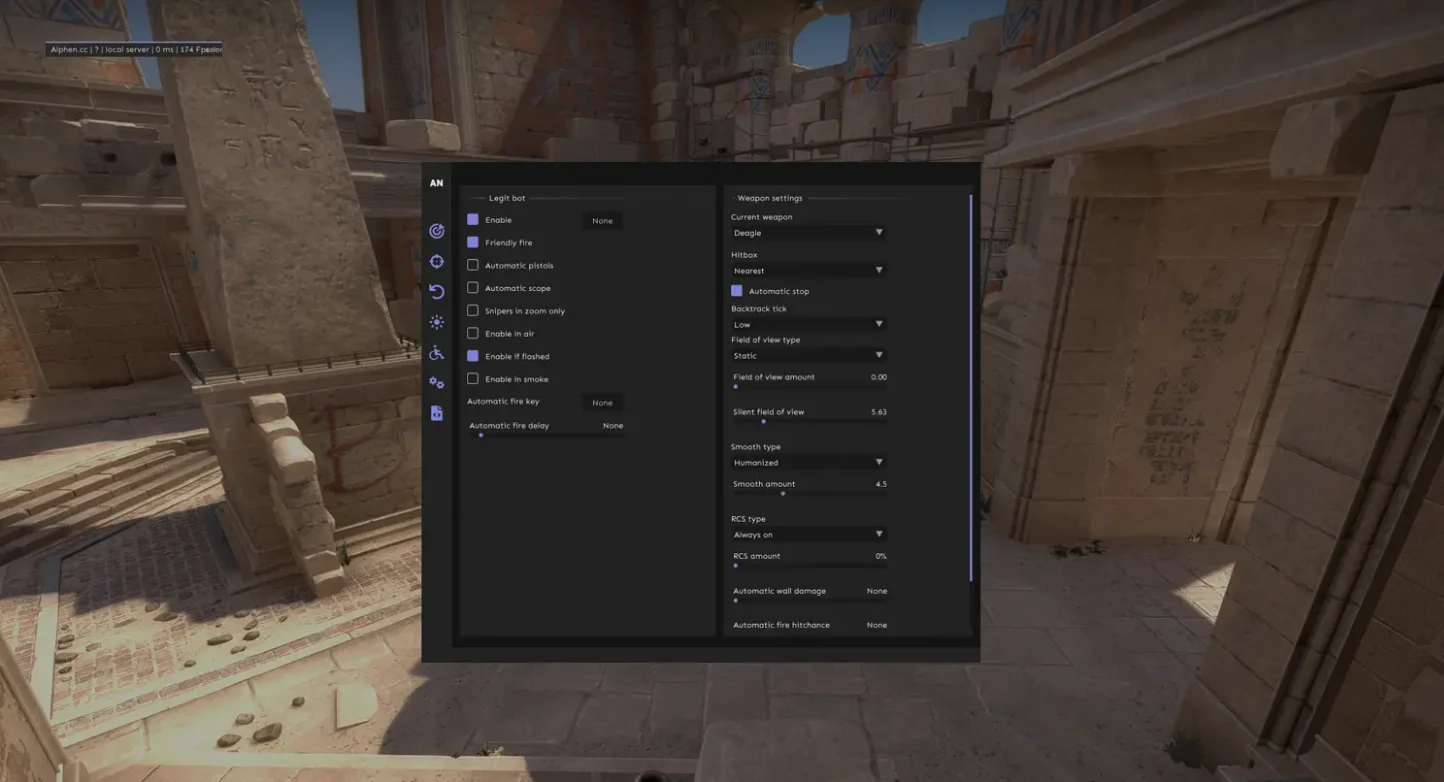Expand the Hitbox dropdown set to Nearest
1444x782 pixels.
point(808,270)
